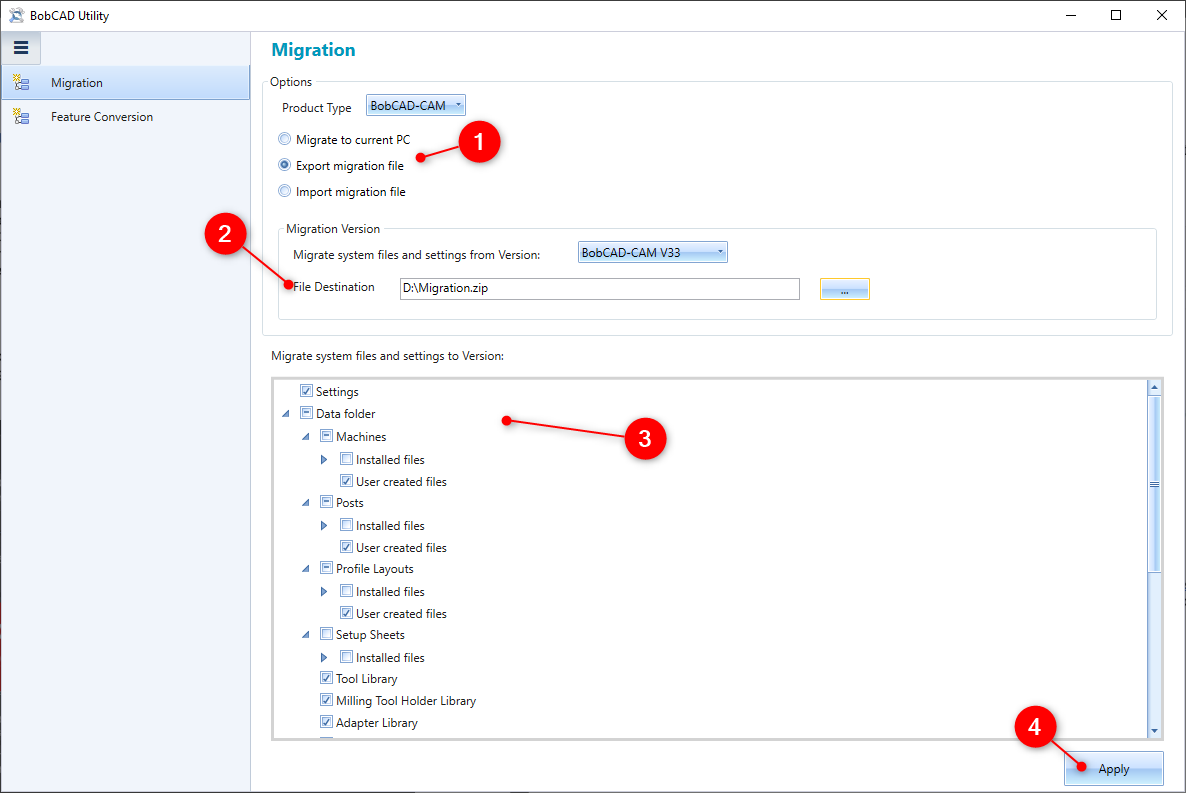
Task: Maximize the BobCAD Utility window
Action: pyautogui.click(x=1116, y=15)
